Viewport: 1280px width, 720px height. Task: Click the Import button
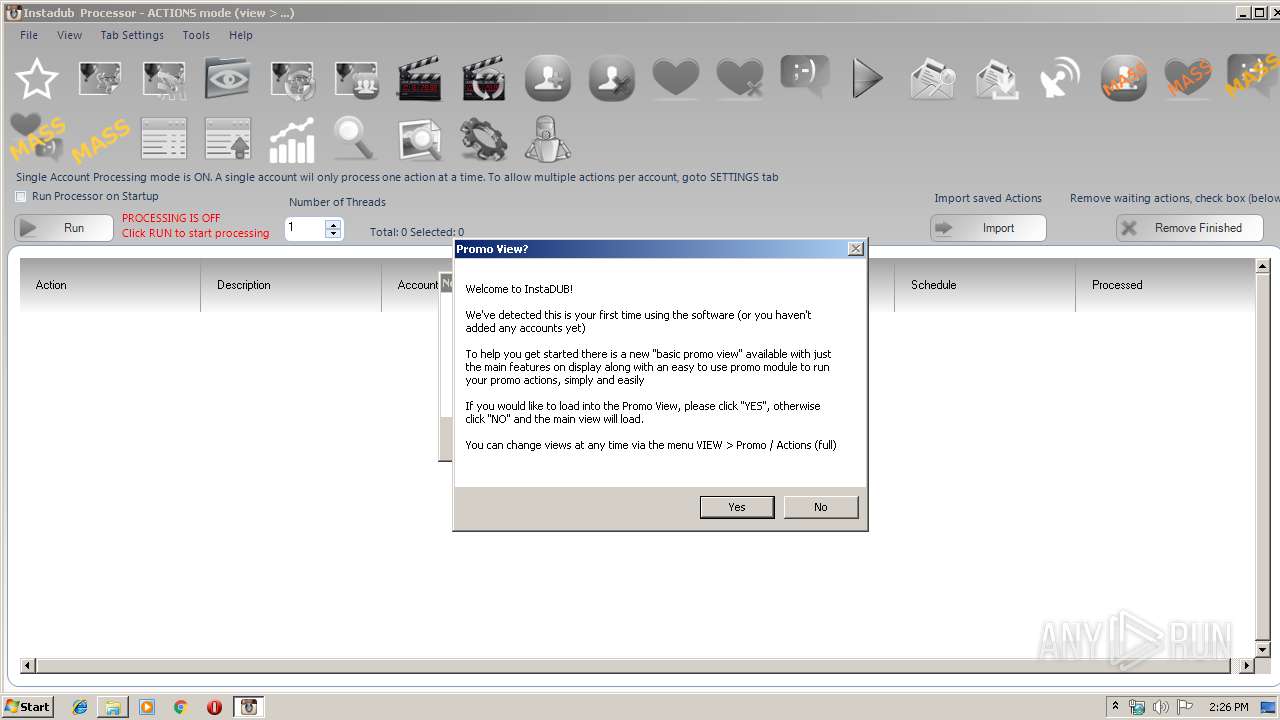pos(988,228)
